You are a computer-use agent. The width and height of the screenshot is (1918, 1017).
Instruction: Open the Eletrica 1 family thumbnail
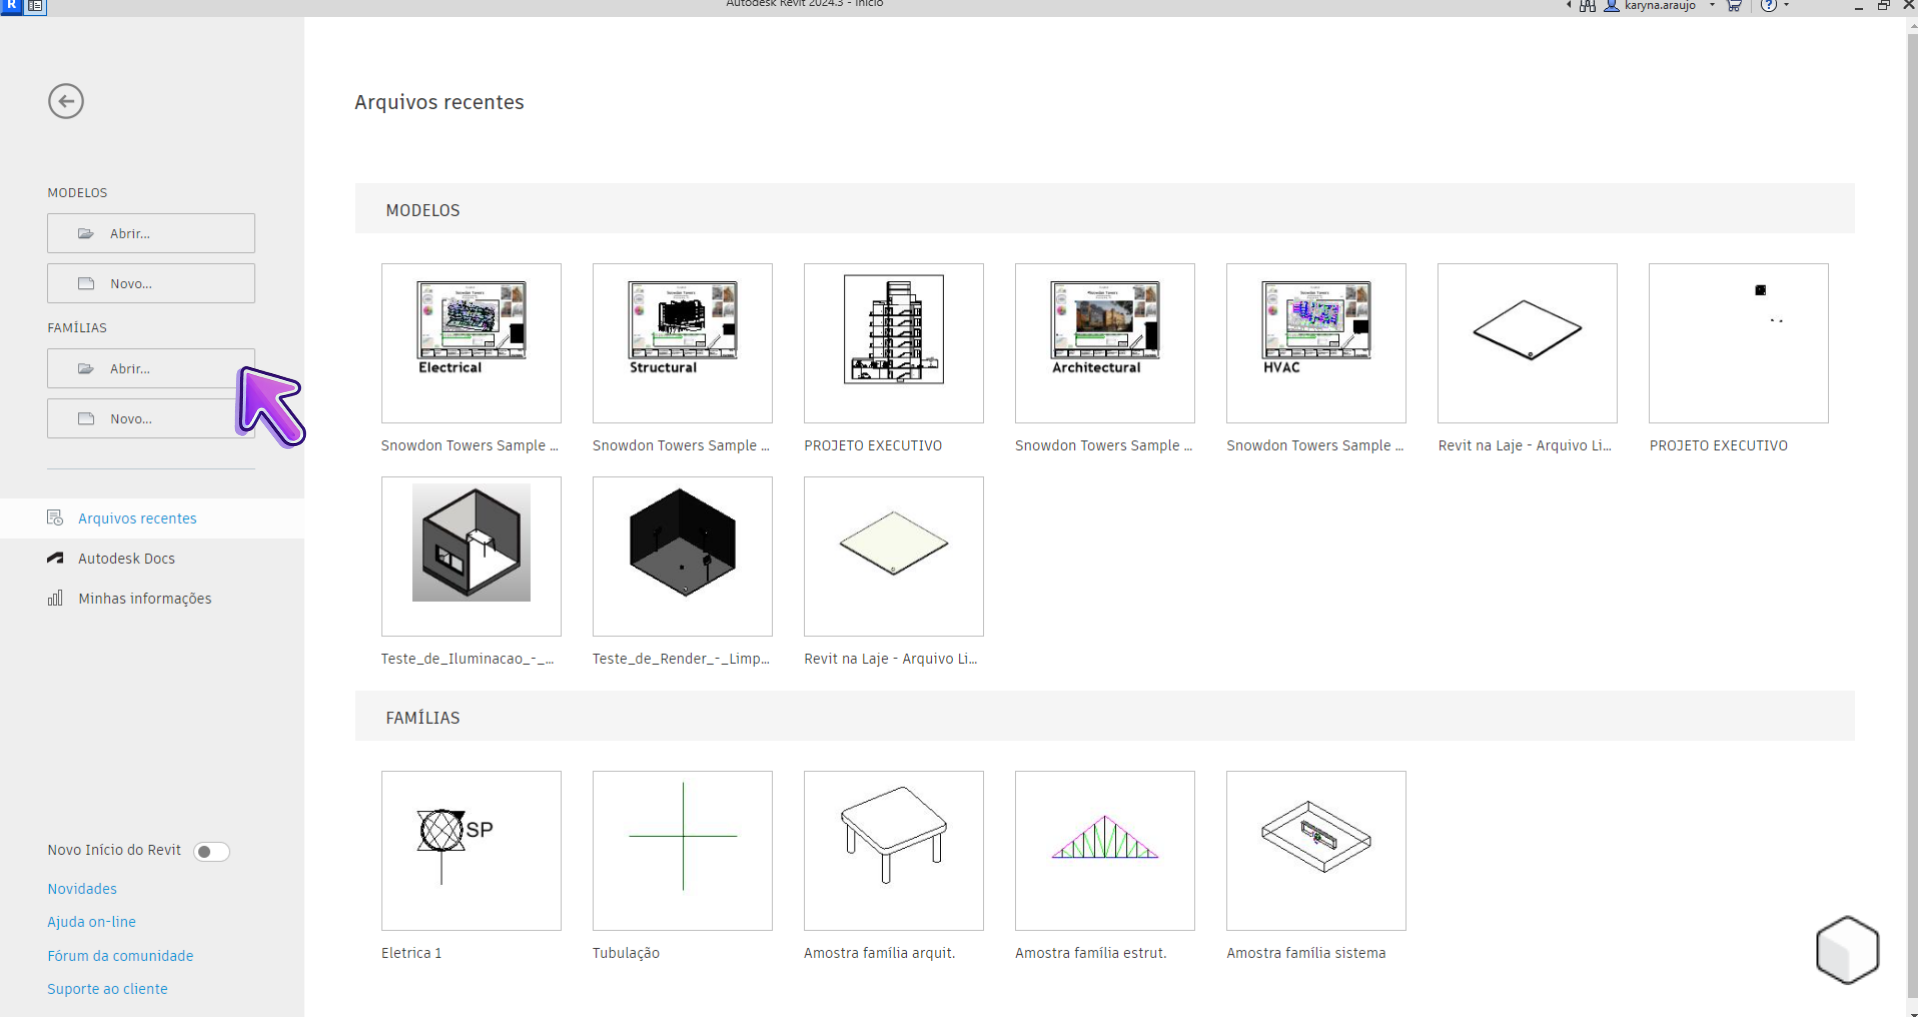471,850
